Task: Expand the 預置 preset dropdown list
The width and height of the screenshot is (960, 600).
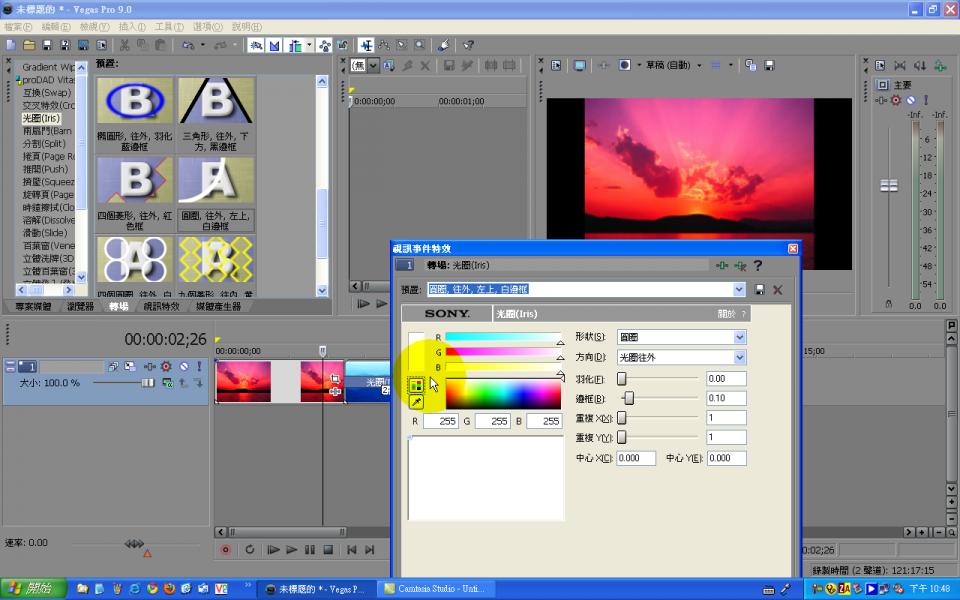Action: pyautogui.click(x=739, y=290)
